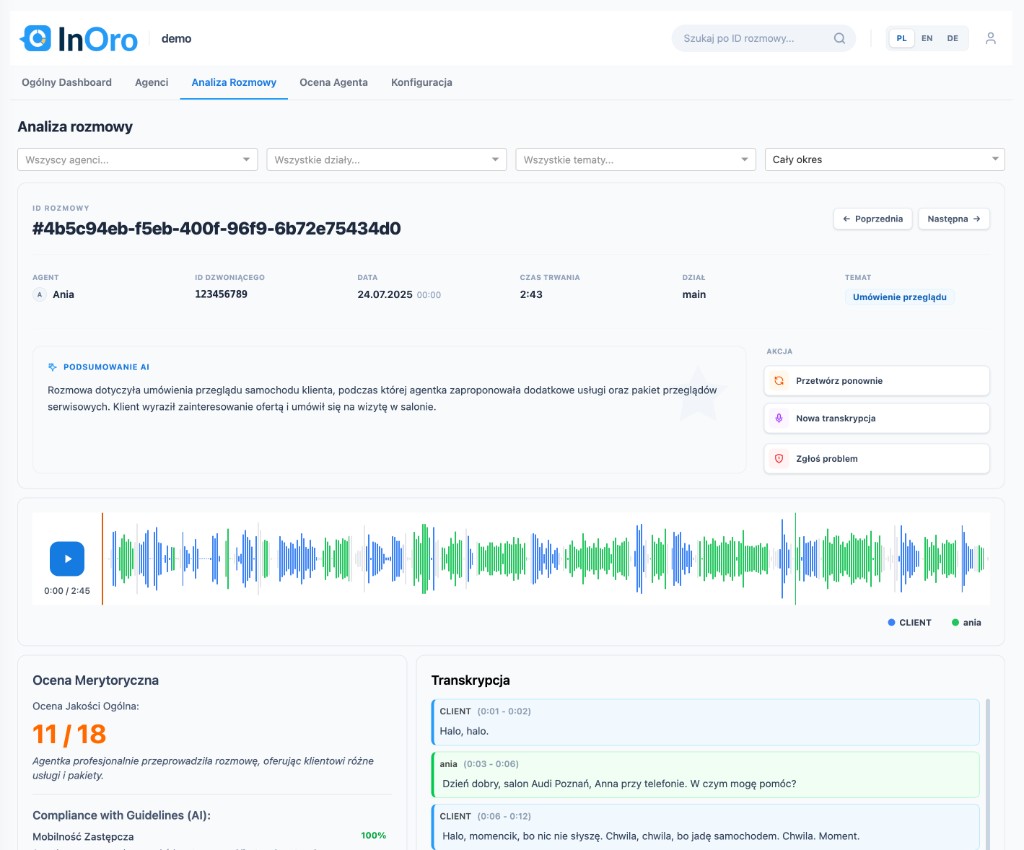The width and height of the screenshot is (1024, 850).
Task: Go to the Poprzednia conversation
Action: (872, 219)
